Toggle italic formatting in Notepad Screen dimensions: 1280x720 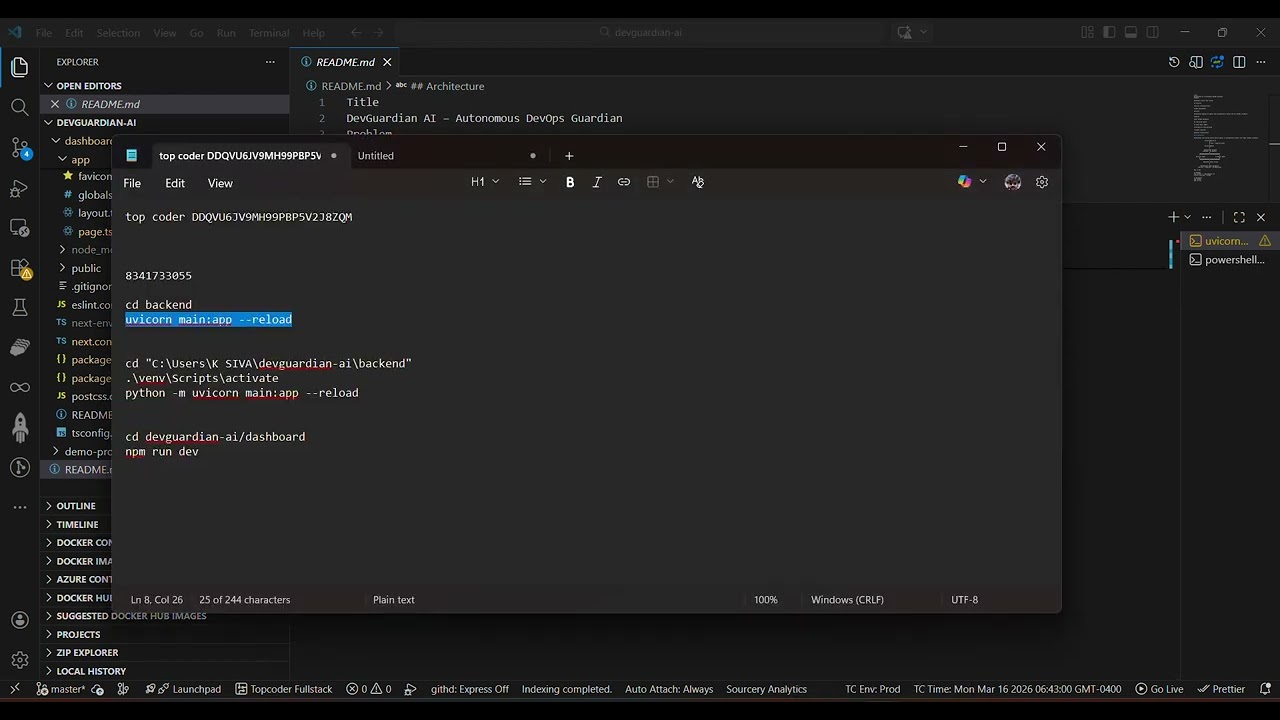[x=597, y=182]
